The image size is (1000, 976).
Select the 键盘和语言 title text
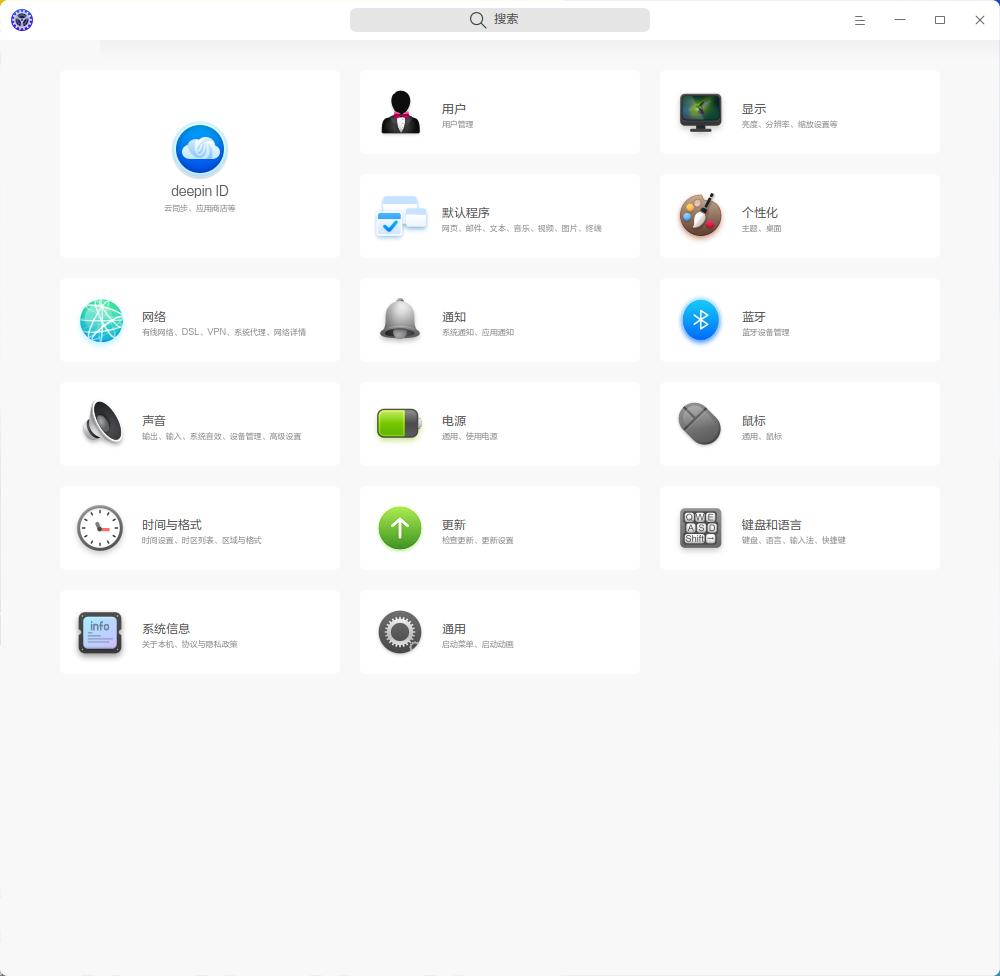772,525
